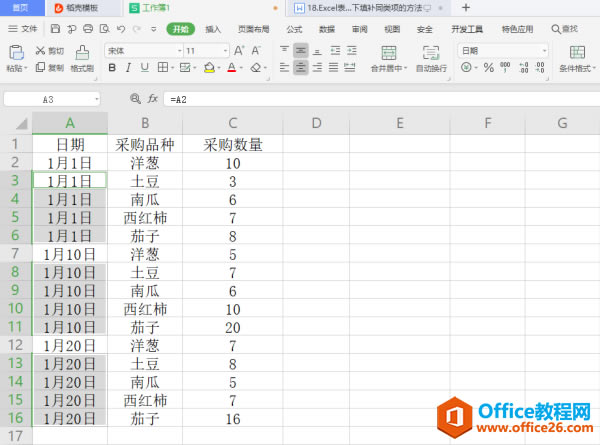The width and height of the screenshot is (600, 445).
Task: Switch to the View (视图) tab
Action: (x=392, y=29)
